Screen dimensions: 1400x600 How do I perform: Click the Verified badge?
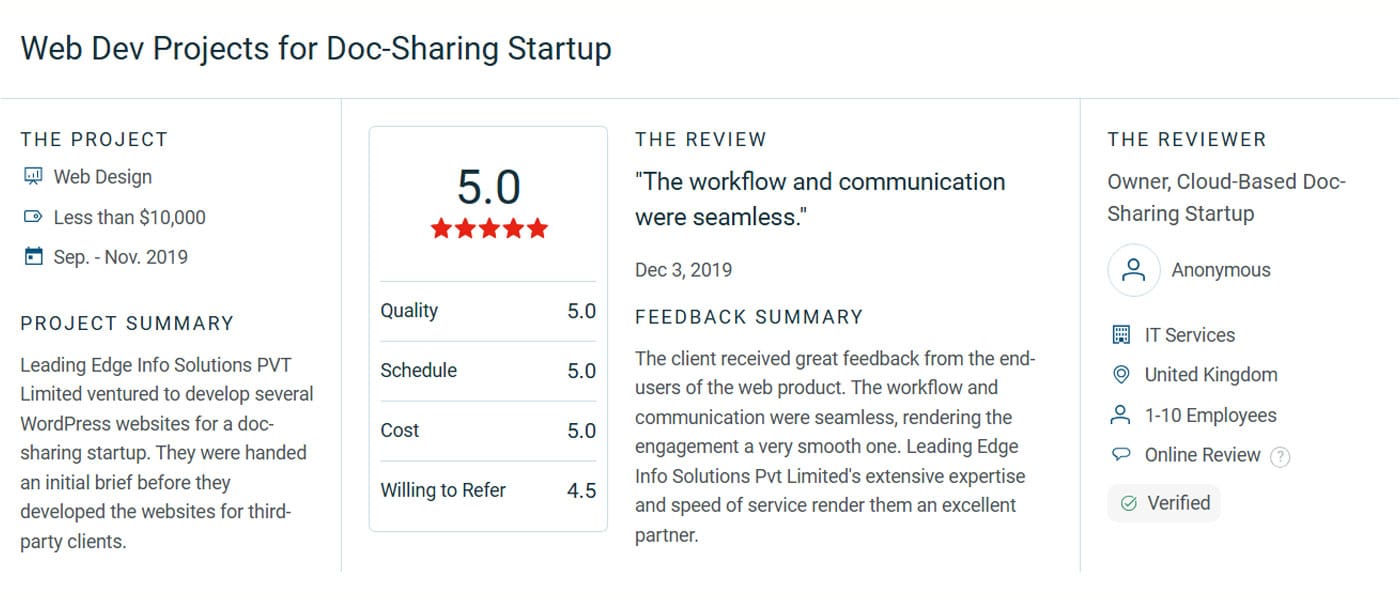1163,503
